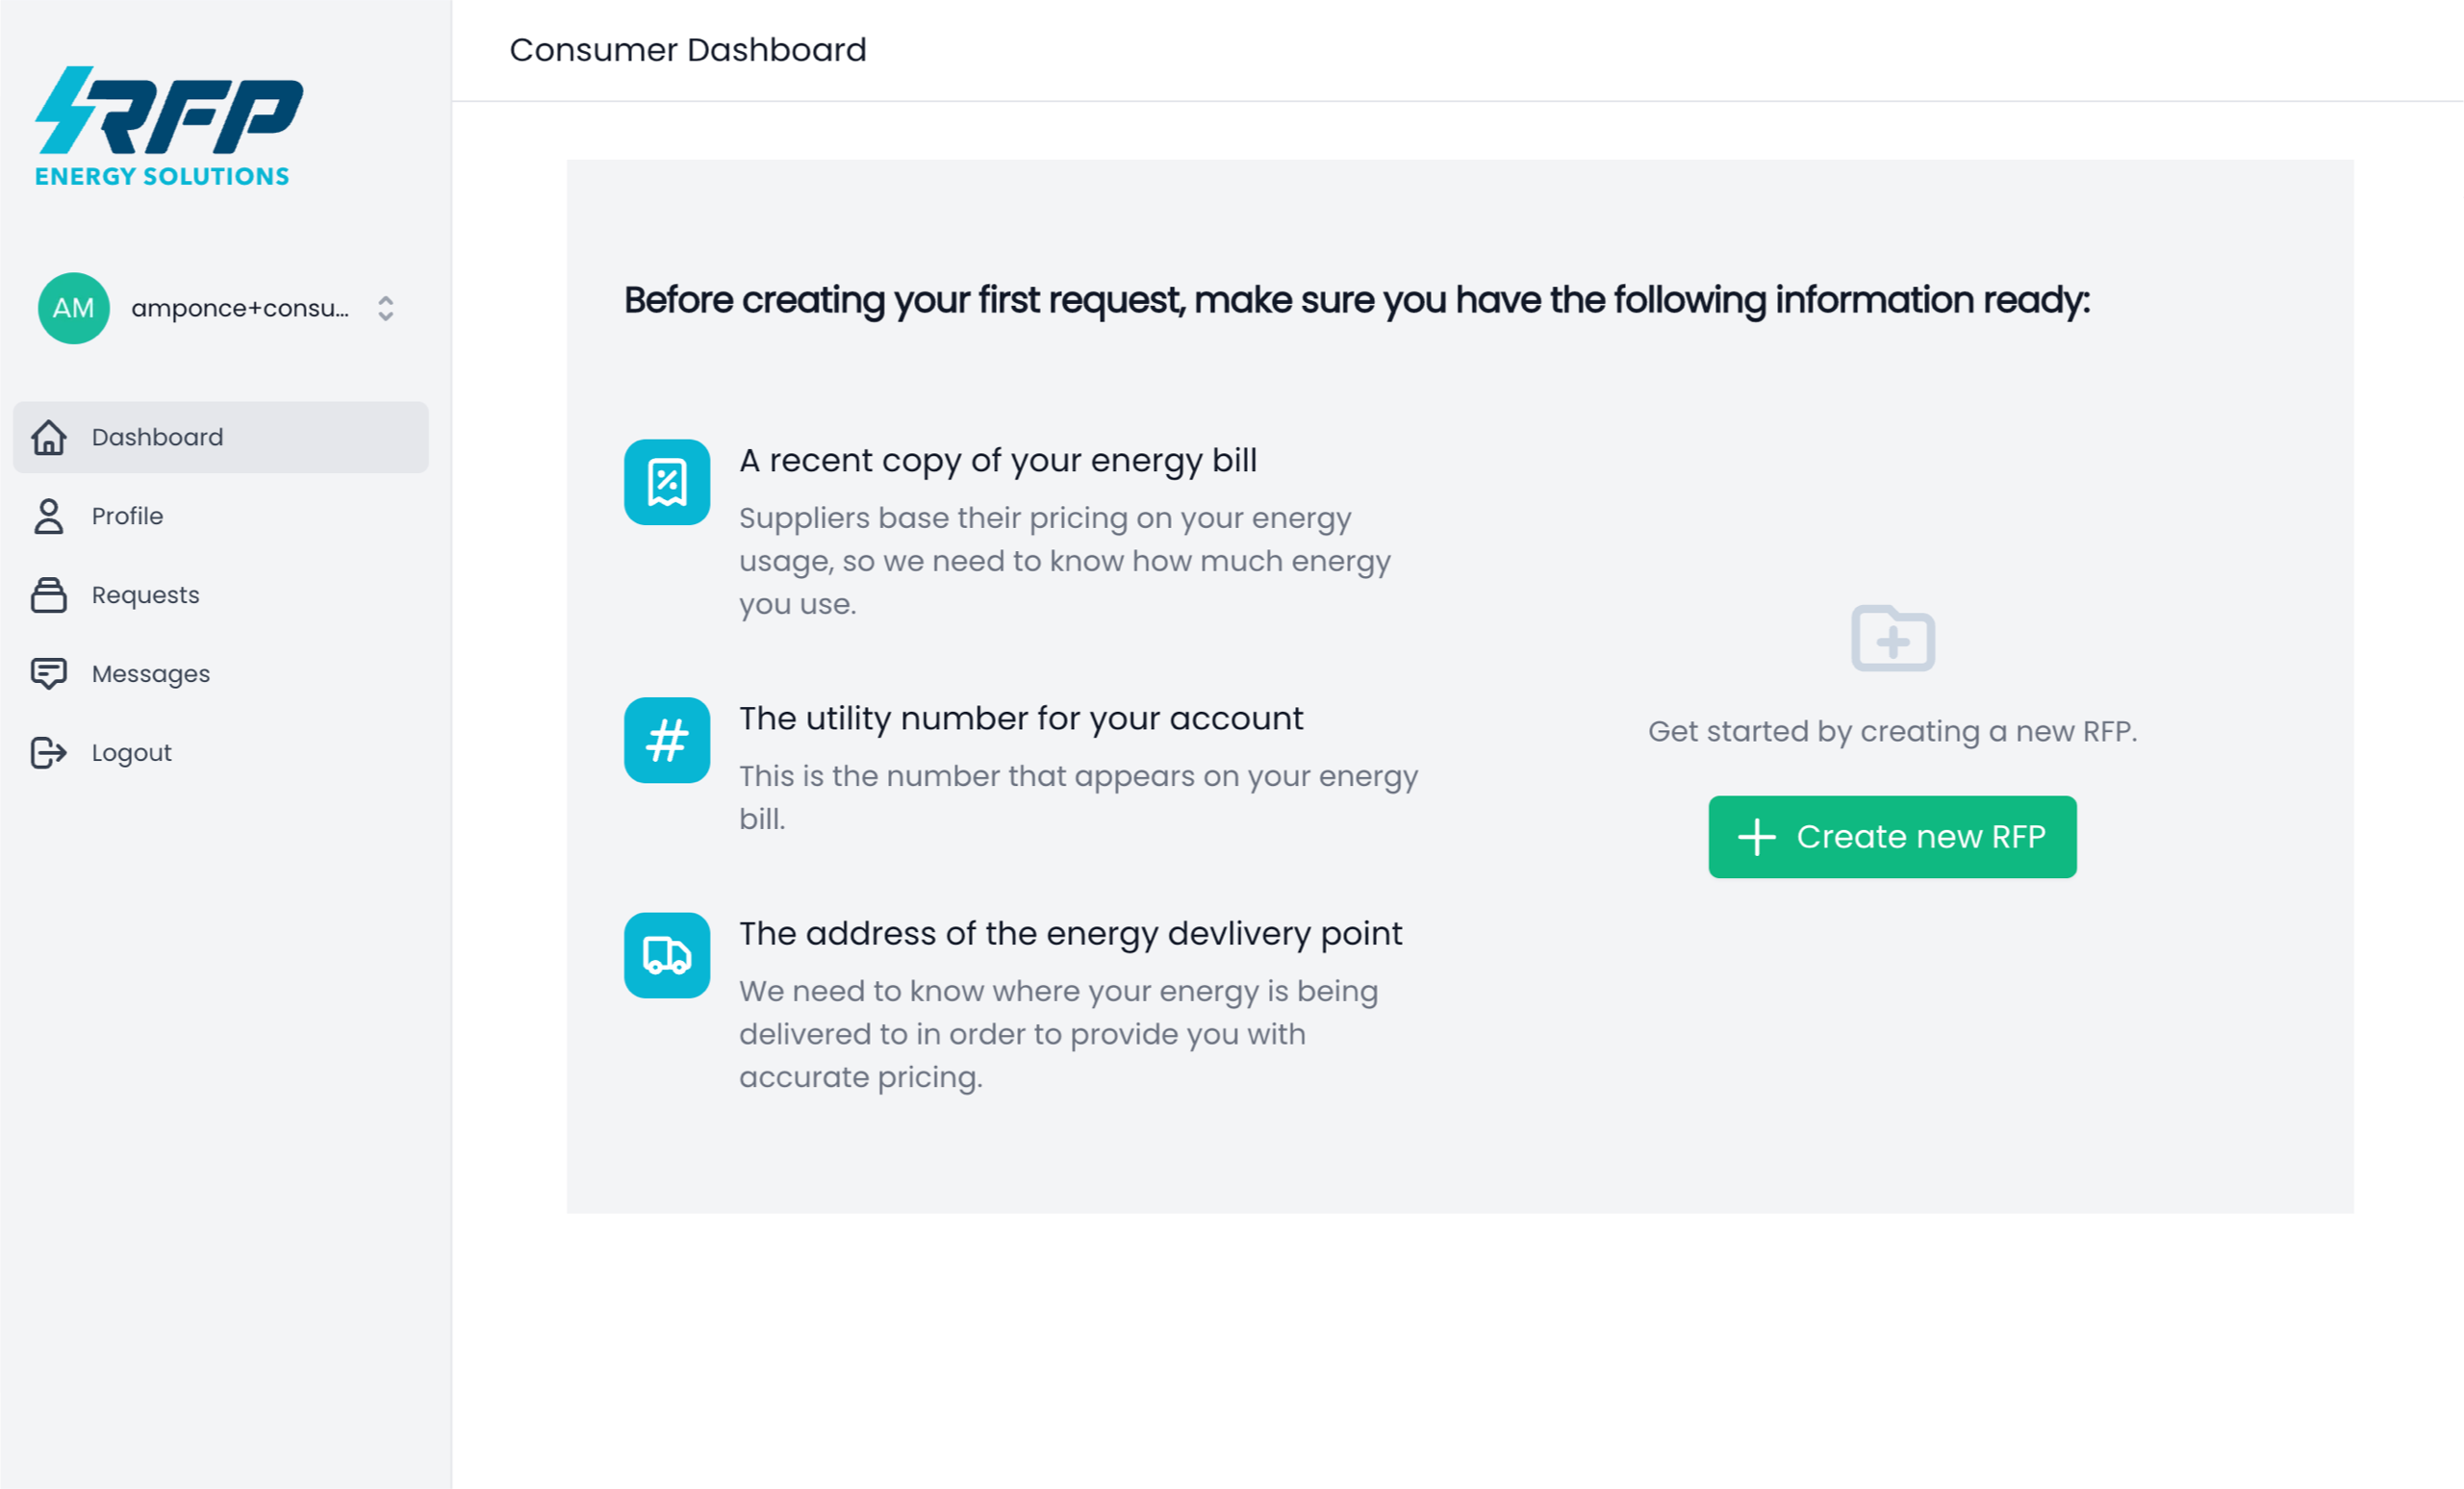
Task: Click the amponce+consu... account expander
Action: pyautogui.click(x=389, y=308)
